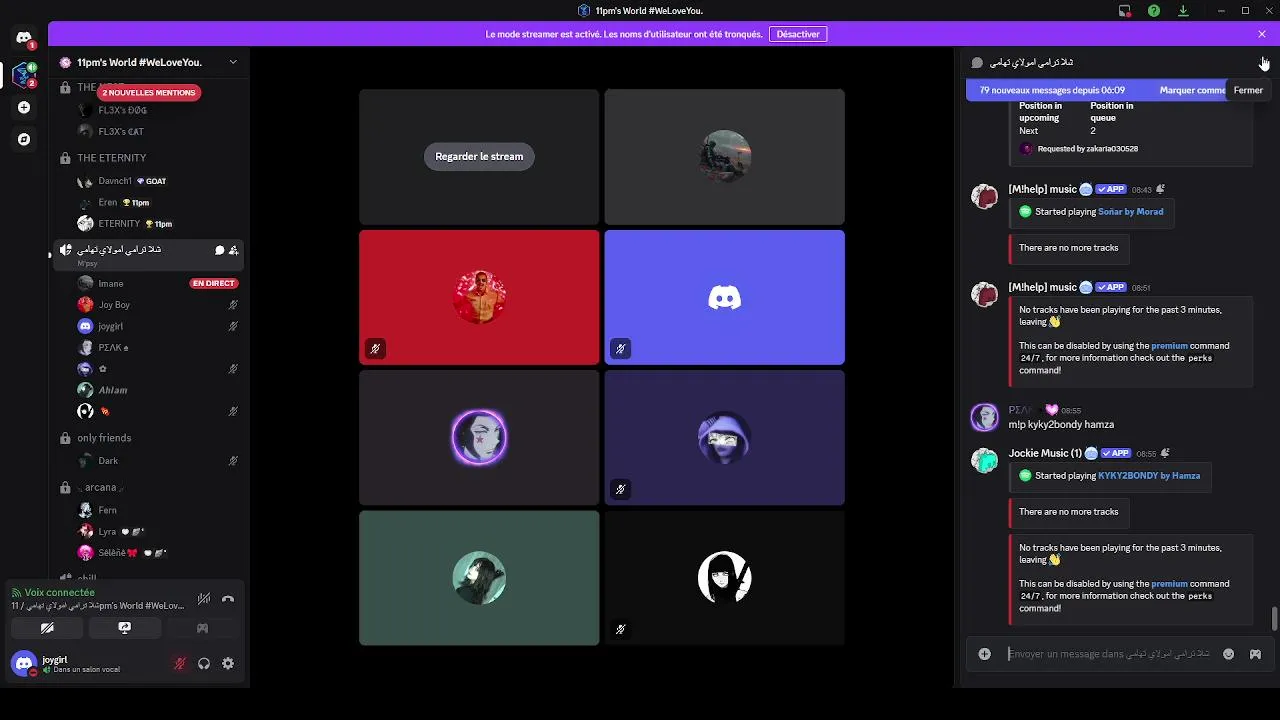Click the 79 nouveaux messages bar
The width and height of the screenshot is (1280, 720).
point(1052,90)
